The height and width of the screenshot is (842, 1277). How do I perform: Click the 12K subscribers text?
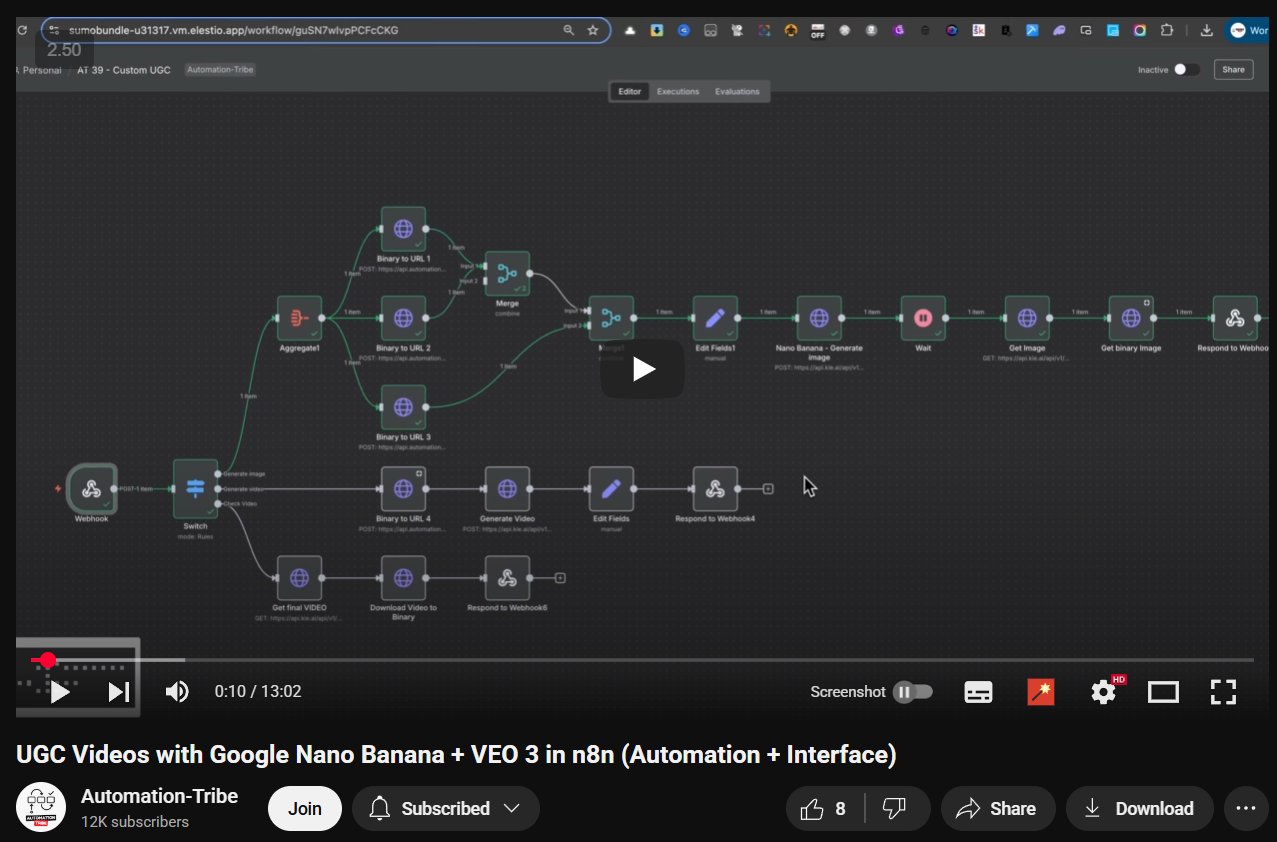pyautogui.click(x=135, y=822)
